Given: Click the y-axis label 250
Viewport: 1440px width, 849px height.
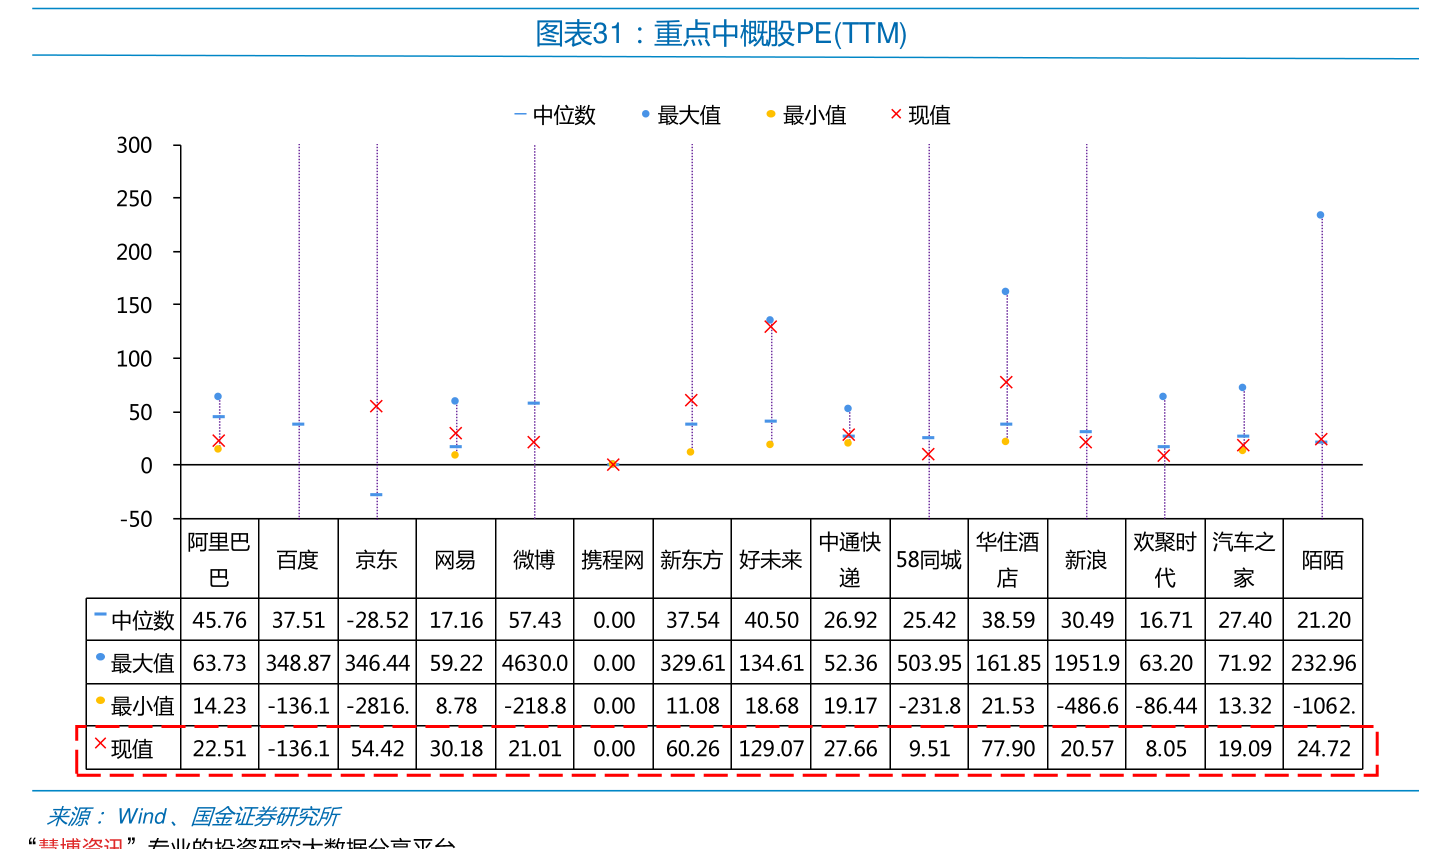Looking at the screenshot, I should tap(134, 199).
